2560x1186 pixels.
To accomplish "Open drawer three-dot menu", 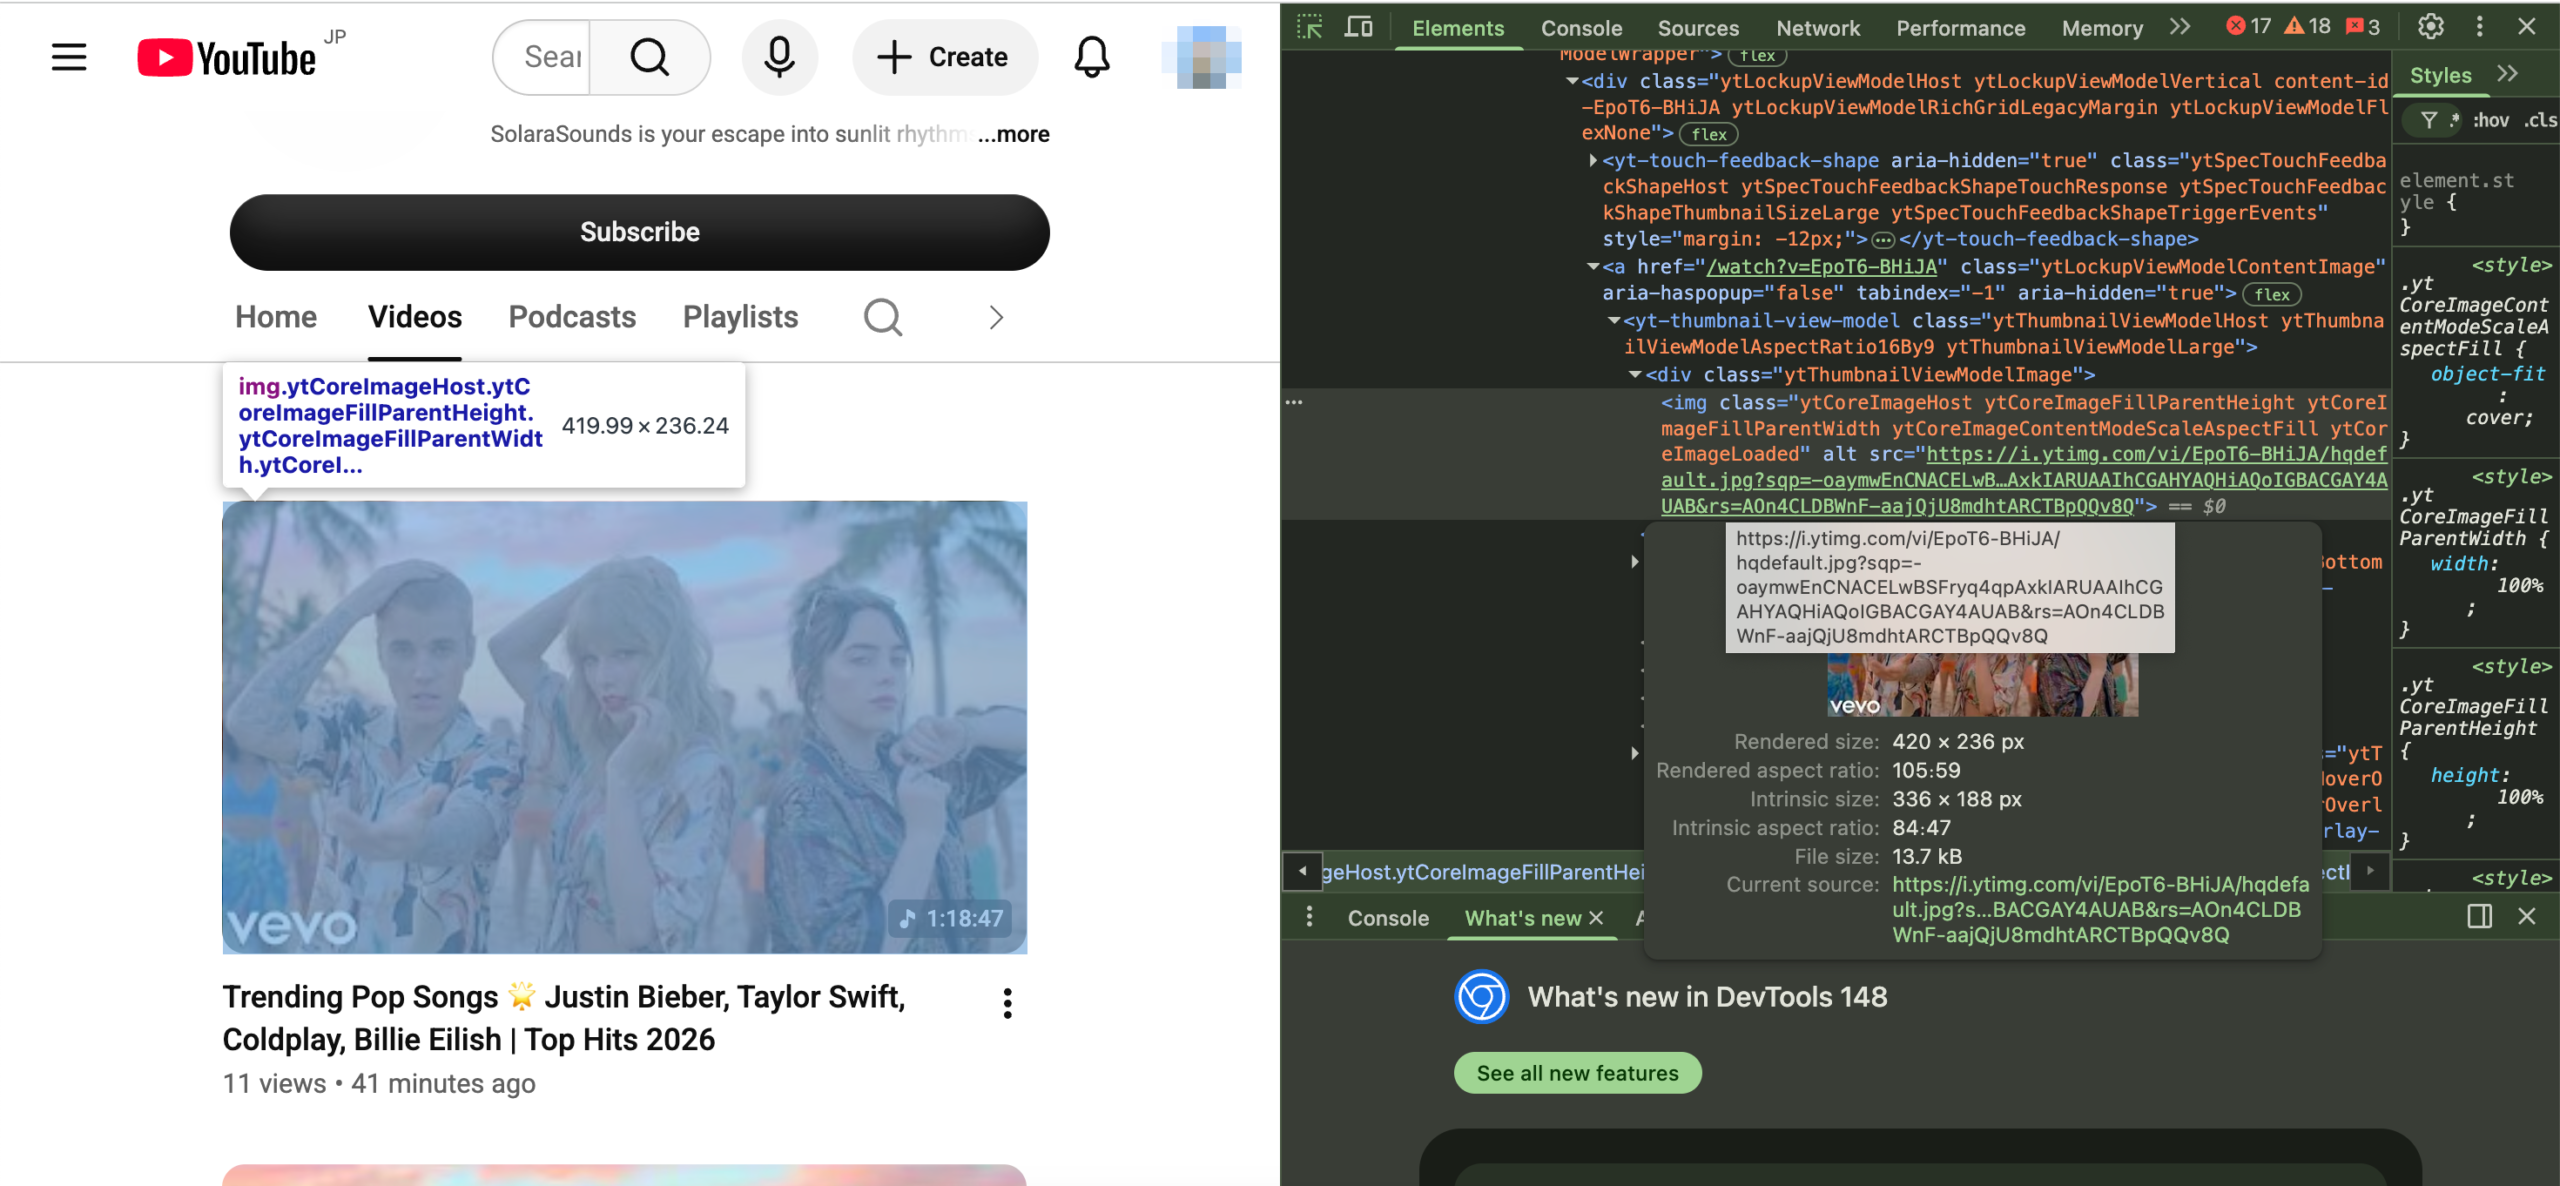I will coord(1309,917).
